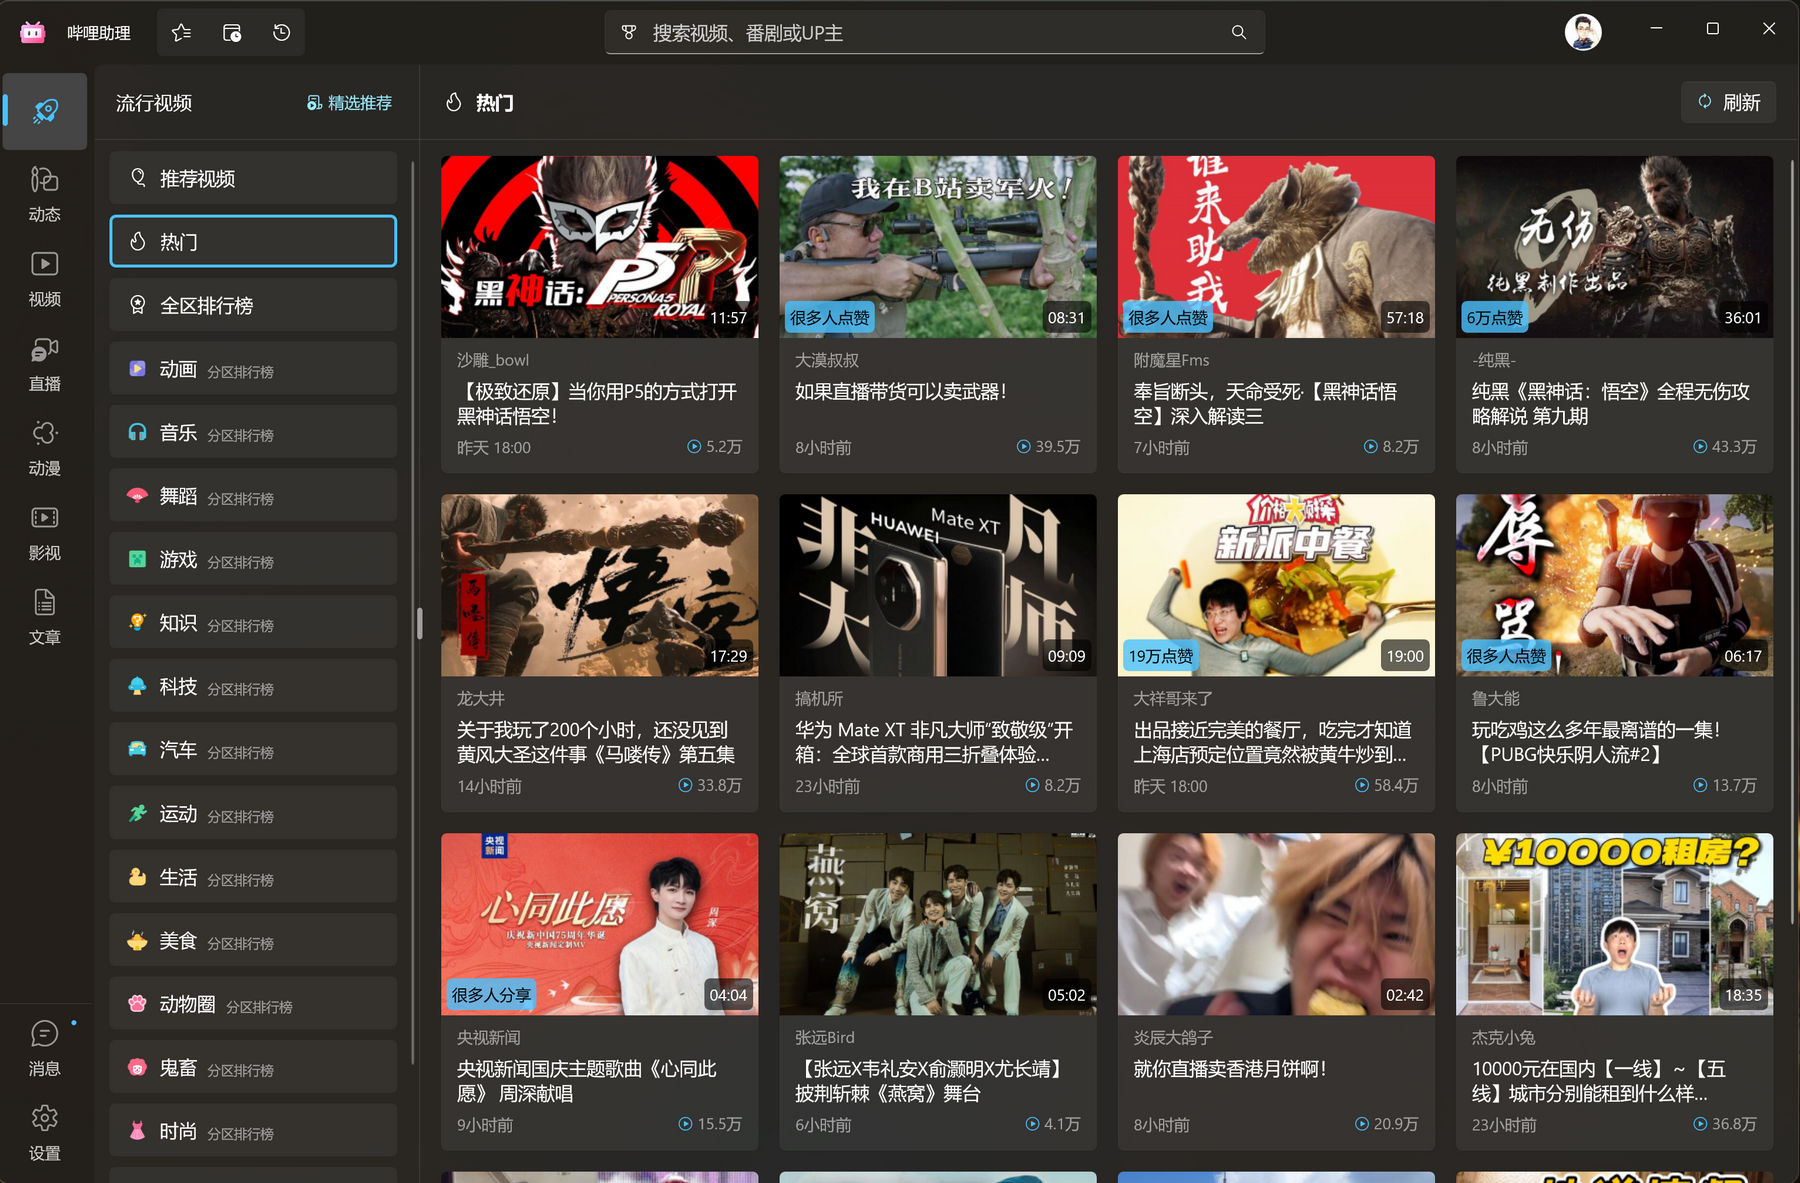Open the 动态 section in the sidebar
Screen dimensions: 1800x1183
pyautogui.click(x=44, y=193)
